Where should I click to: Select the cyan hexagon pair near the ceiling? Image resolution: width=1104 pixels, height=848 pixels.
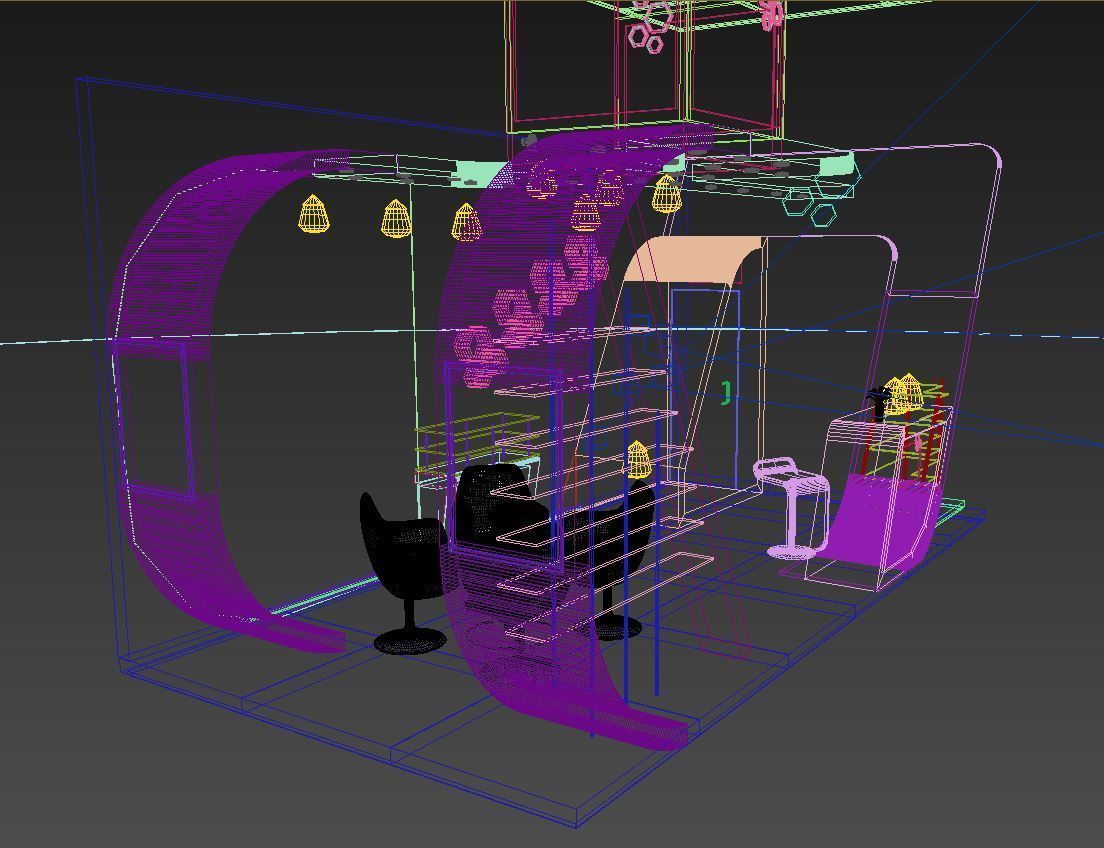click(810, 207)
